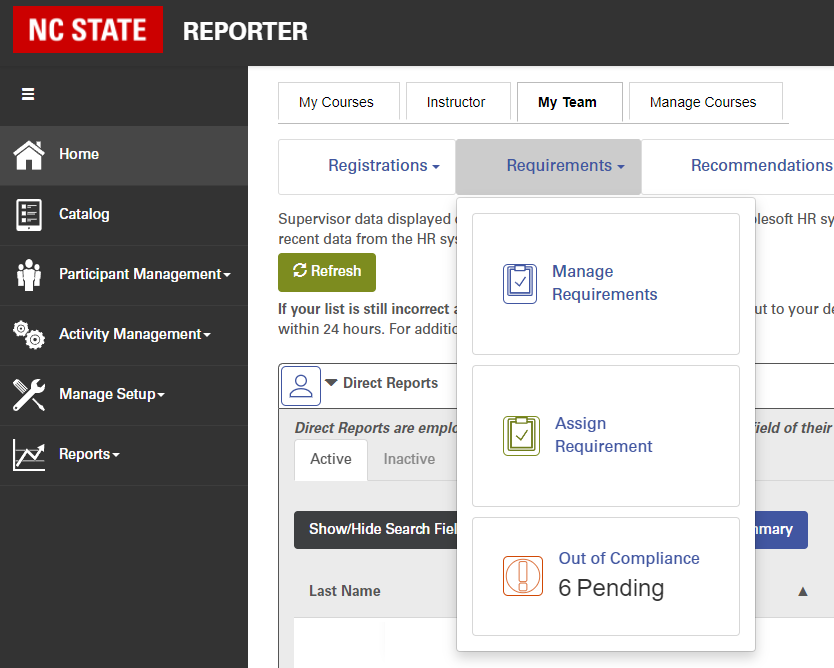Viewport: 834px width, 668px height.
Task: Click the Refresh button
Action: click(x=327, y=272)
